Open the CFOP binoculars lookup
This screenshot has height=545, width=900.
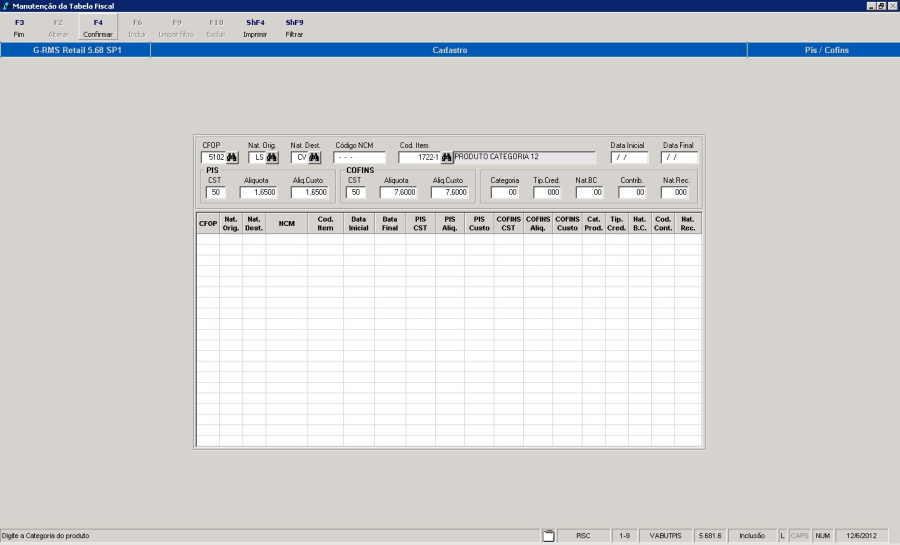pyautogui.click(x=231, y=157)
